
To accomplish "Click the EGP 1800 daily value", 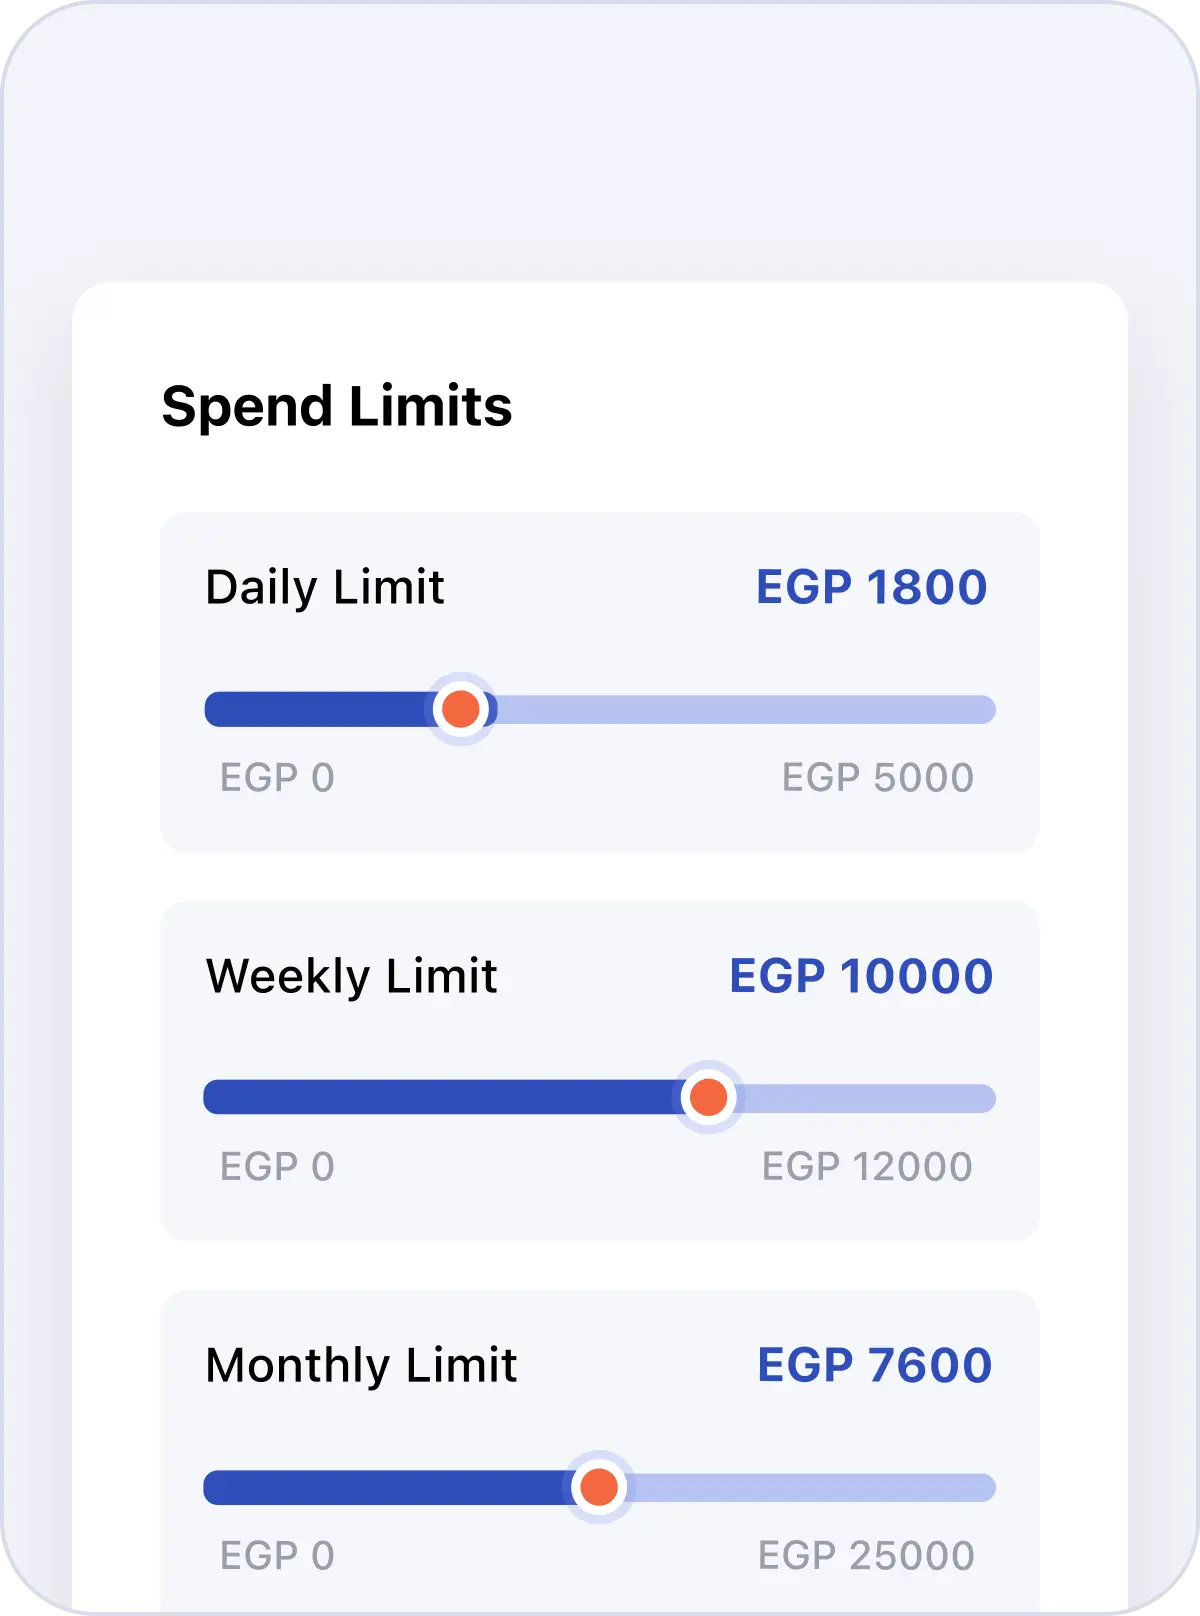I will tap(871, 587).
